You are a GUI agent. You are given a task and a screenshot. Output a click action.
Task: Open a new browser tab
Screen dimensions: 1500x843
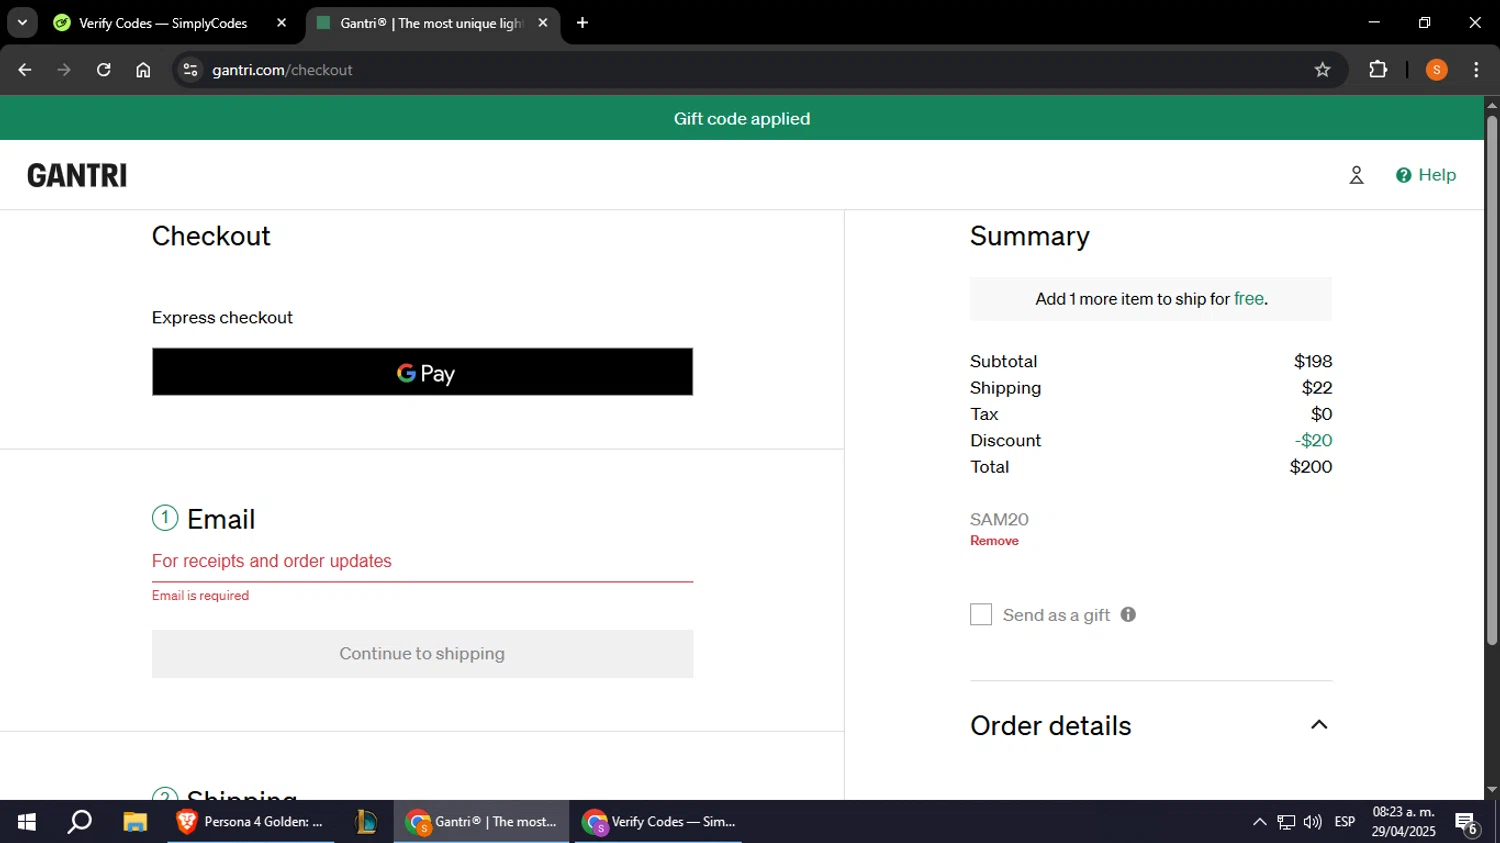[583, 23]
